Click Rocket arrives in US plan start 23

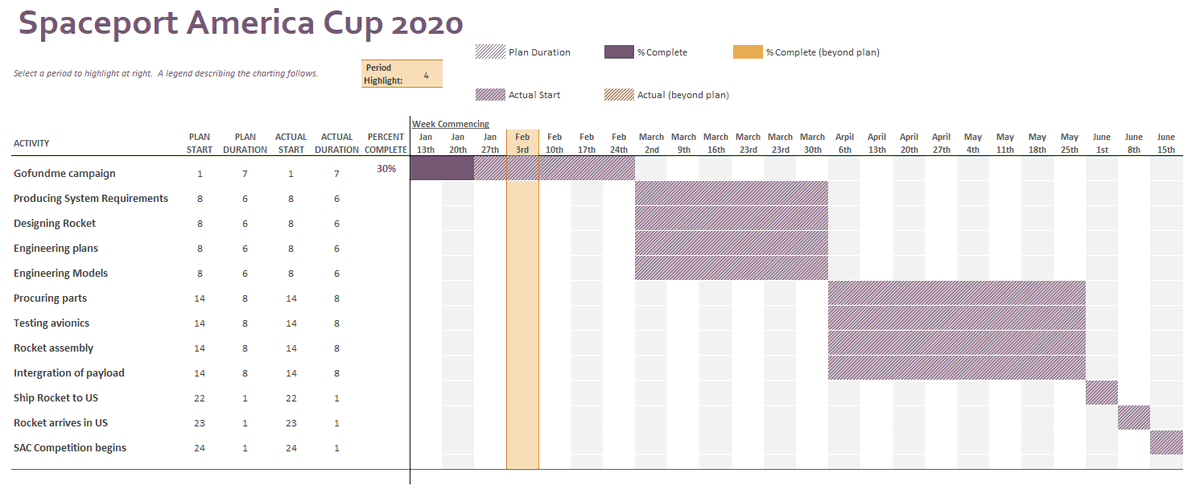tap(200, 424)
